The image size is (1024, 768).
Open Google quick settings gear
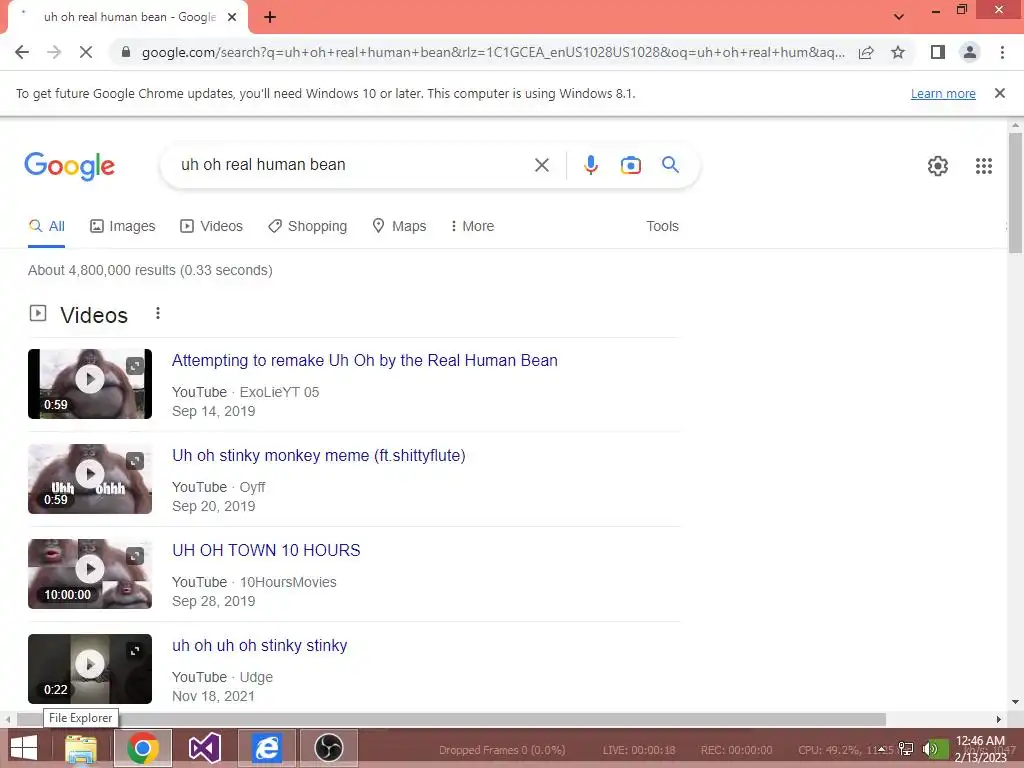938,166
